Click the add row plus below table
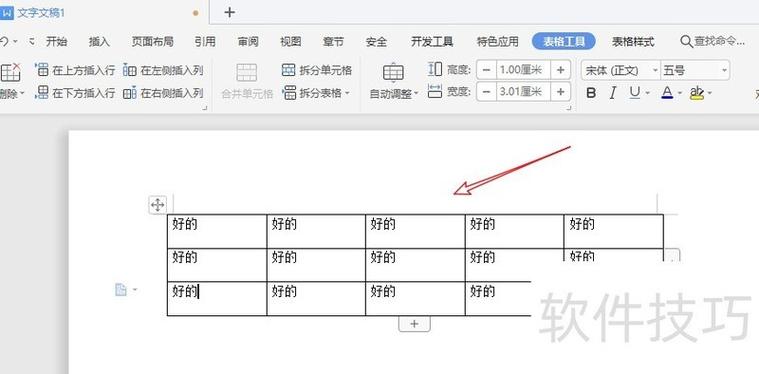 point(414,324)
